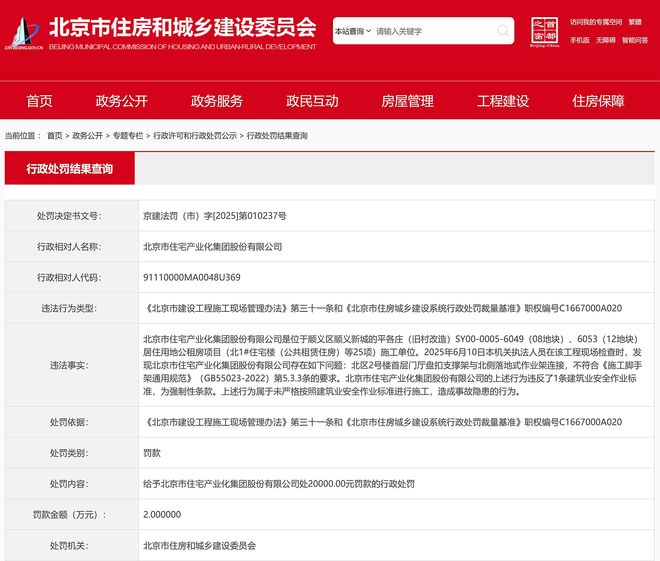Click the magnifier search icon
Screen dimensions: 660x561
pyautogui.click(x=503, y=31)
